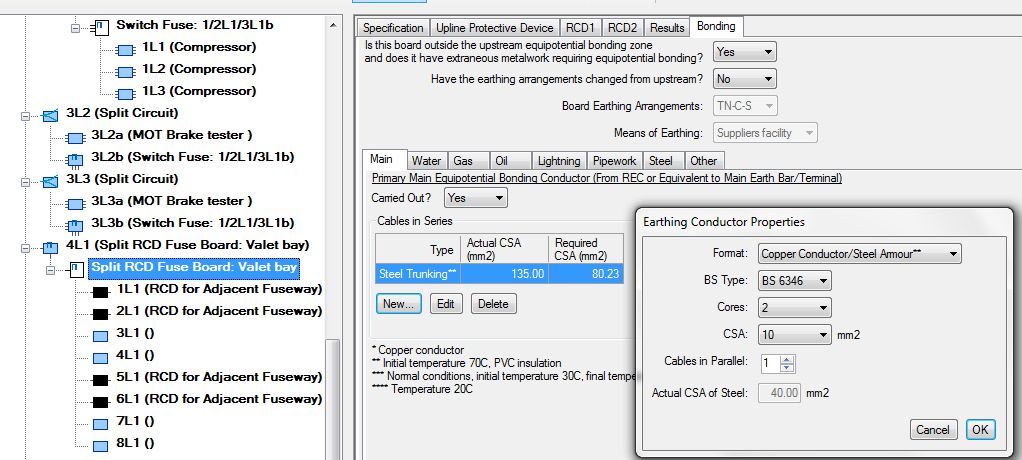
Task: Click the 80.23 Required CSA cell
Action: [x=586, y=274]
